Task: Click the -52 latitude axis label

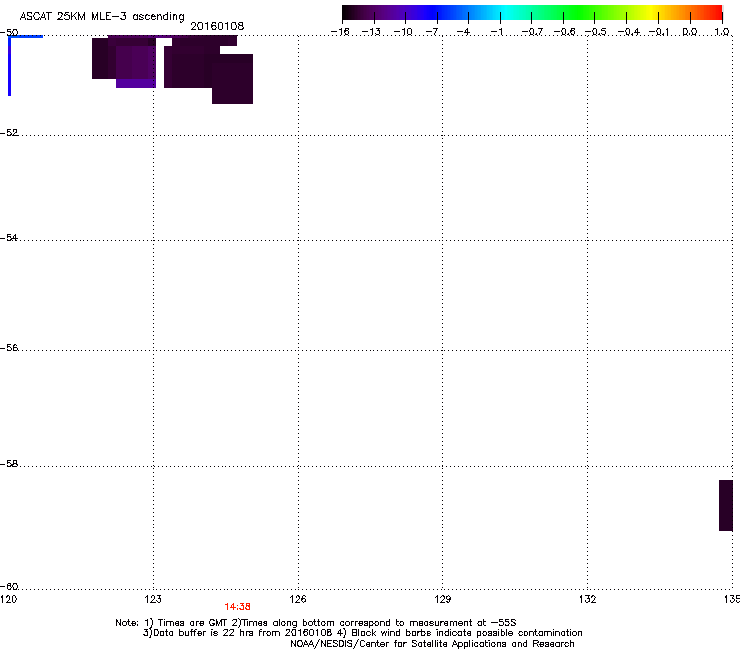Action: pyautogui.click(x=9, y=133)
